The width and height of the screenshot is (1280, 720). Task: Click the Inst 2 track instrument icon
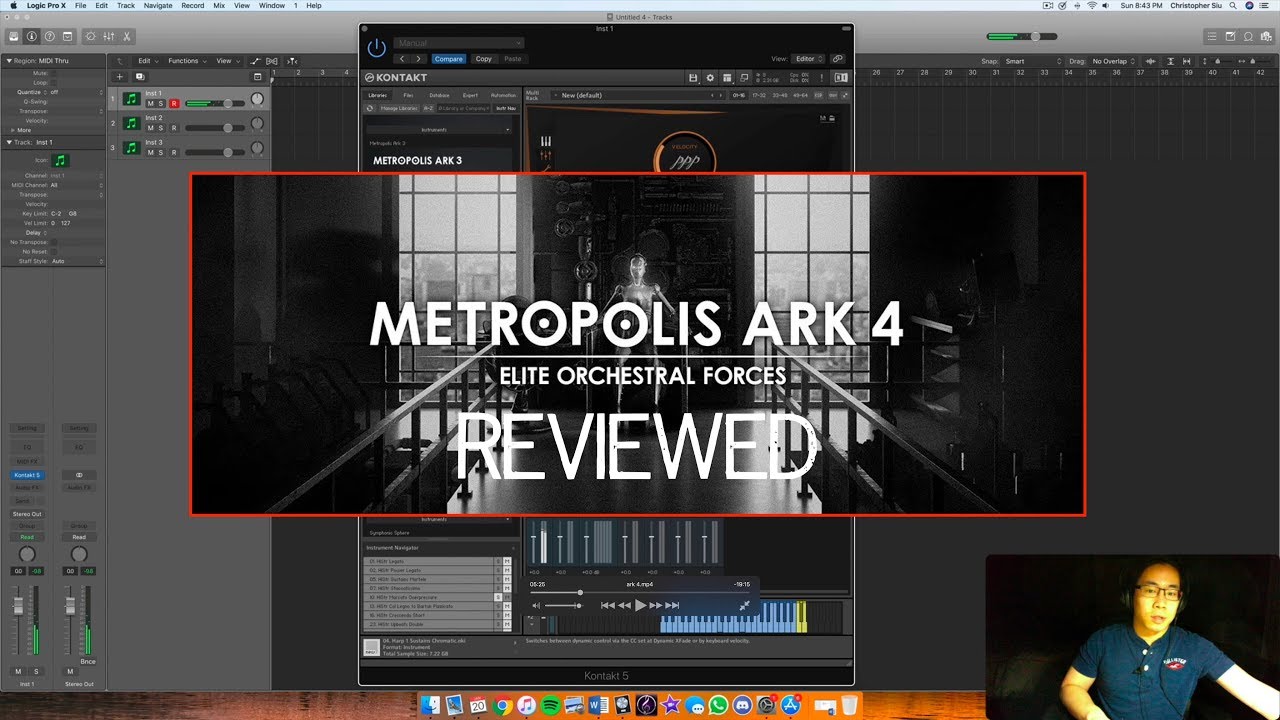click(131, 123)
